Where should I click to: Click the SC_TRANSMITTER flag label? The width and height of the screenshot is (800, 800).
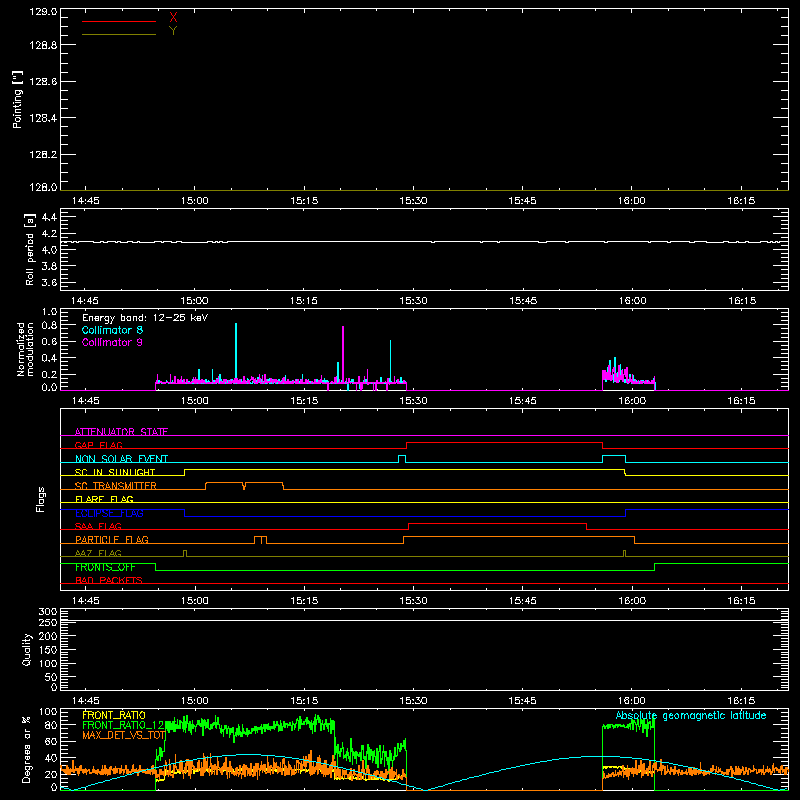(116, 486)
